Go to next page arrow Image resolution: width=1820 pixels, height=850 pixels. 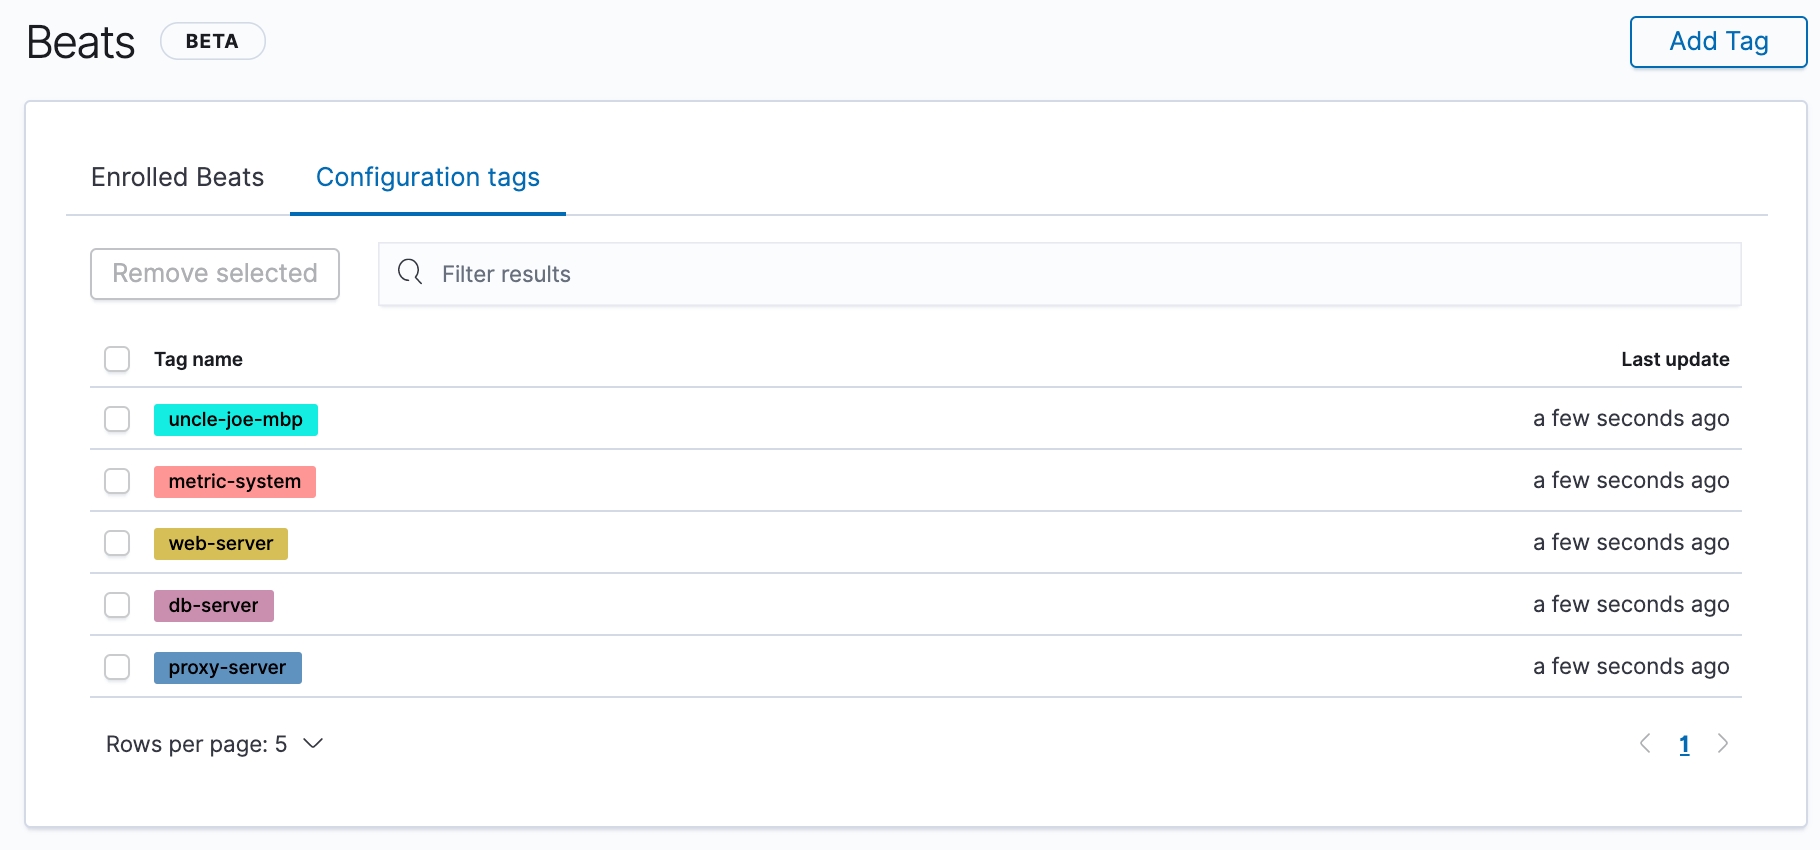coord(1722,743)
